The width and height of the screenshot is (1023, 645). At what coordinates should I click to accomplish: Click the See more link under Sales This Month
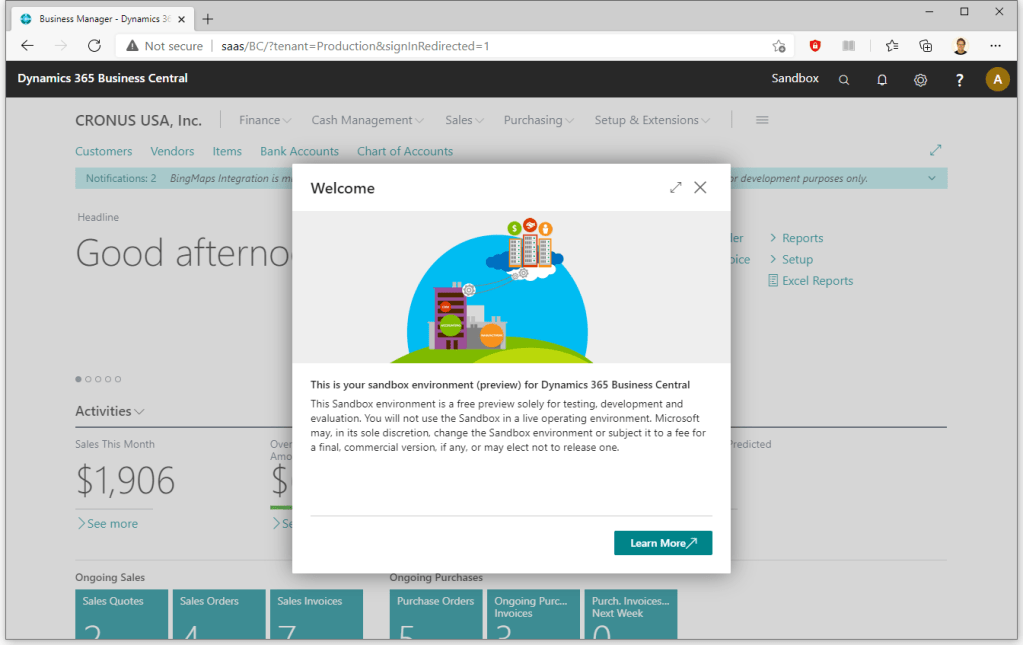coord(107,524)
